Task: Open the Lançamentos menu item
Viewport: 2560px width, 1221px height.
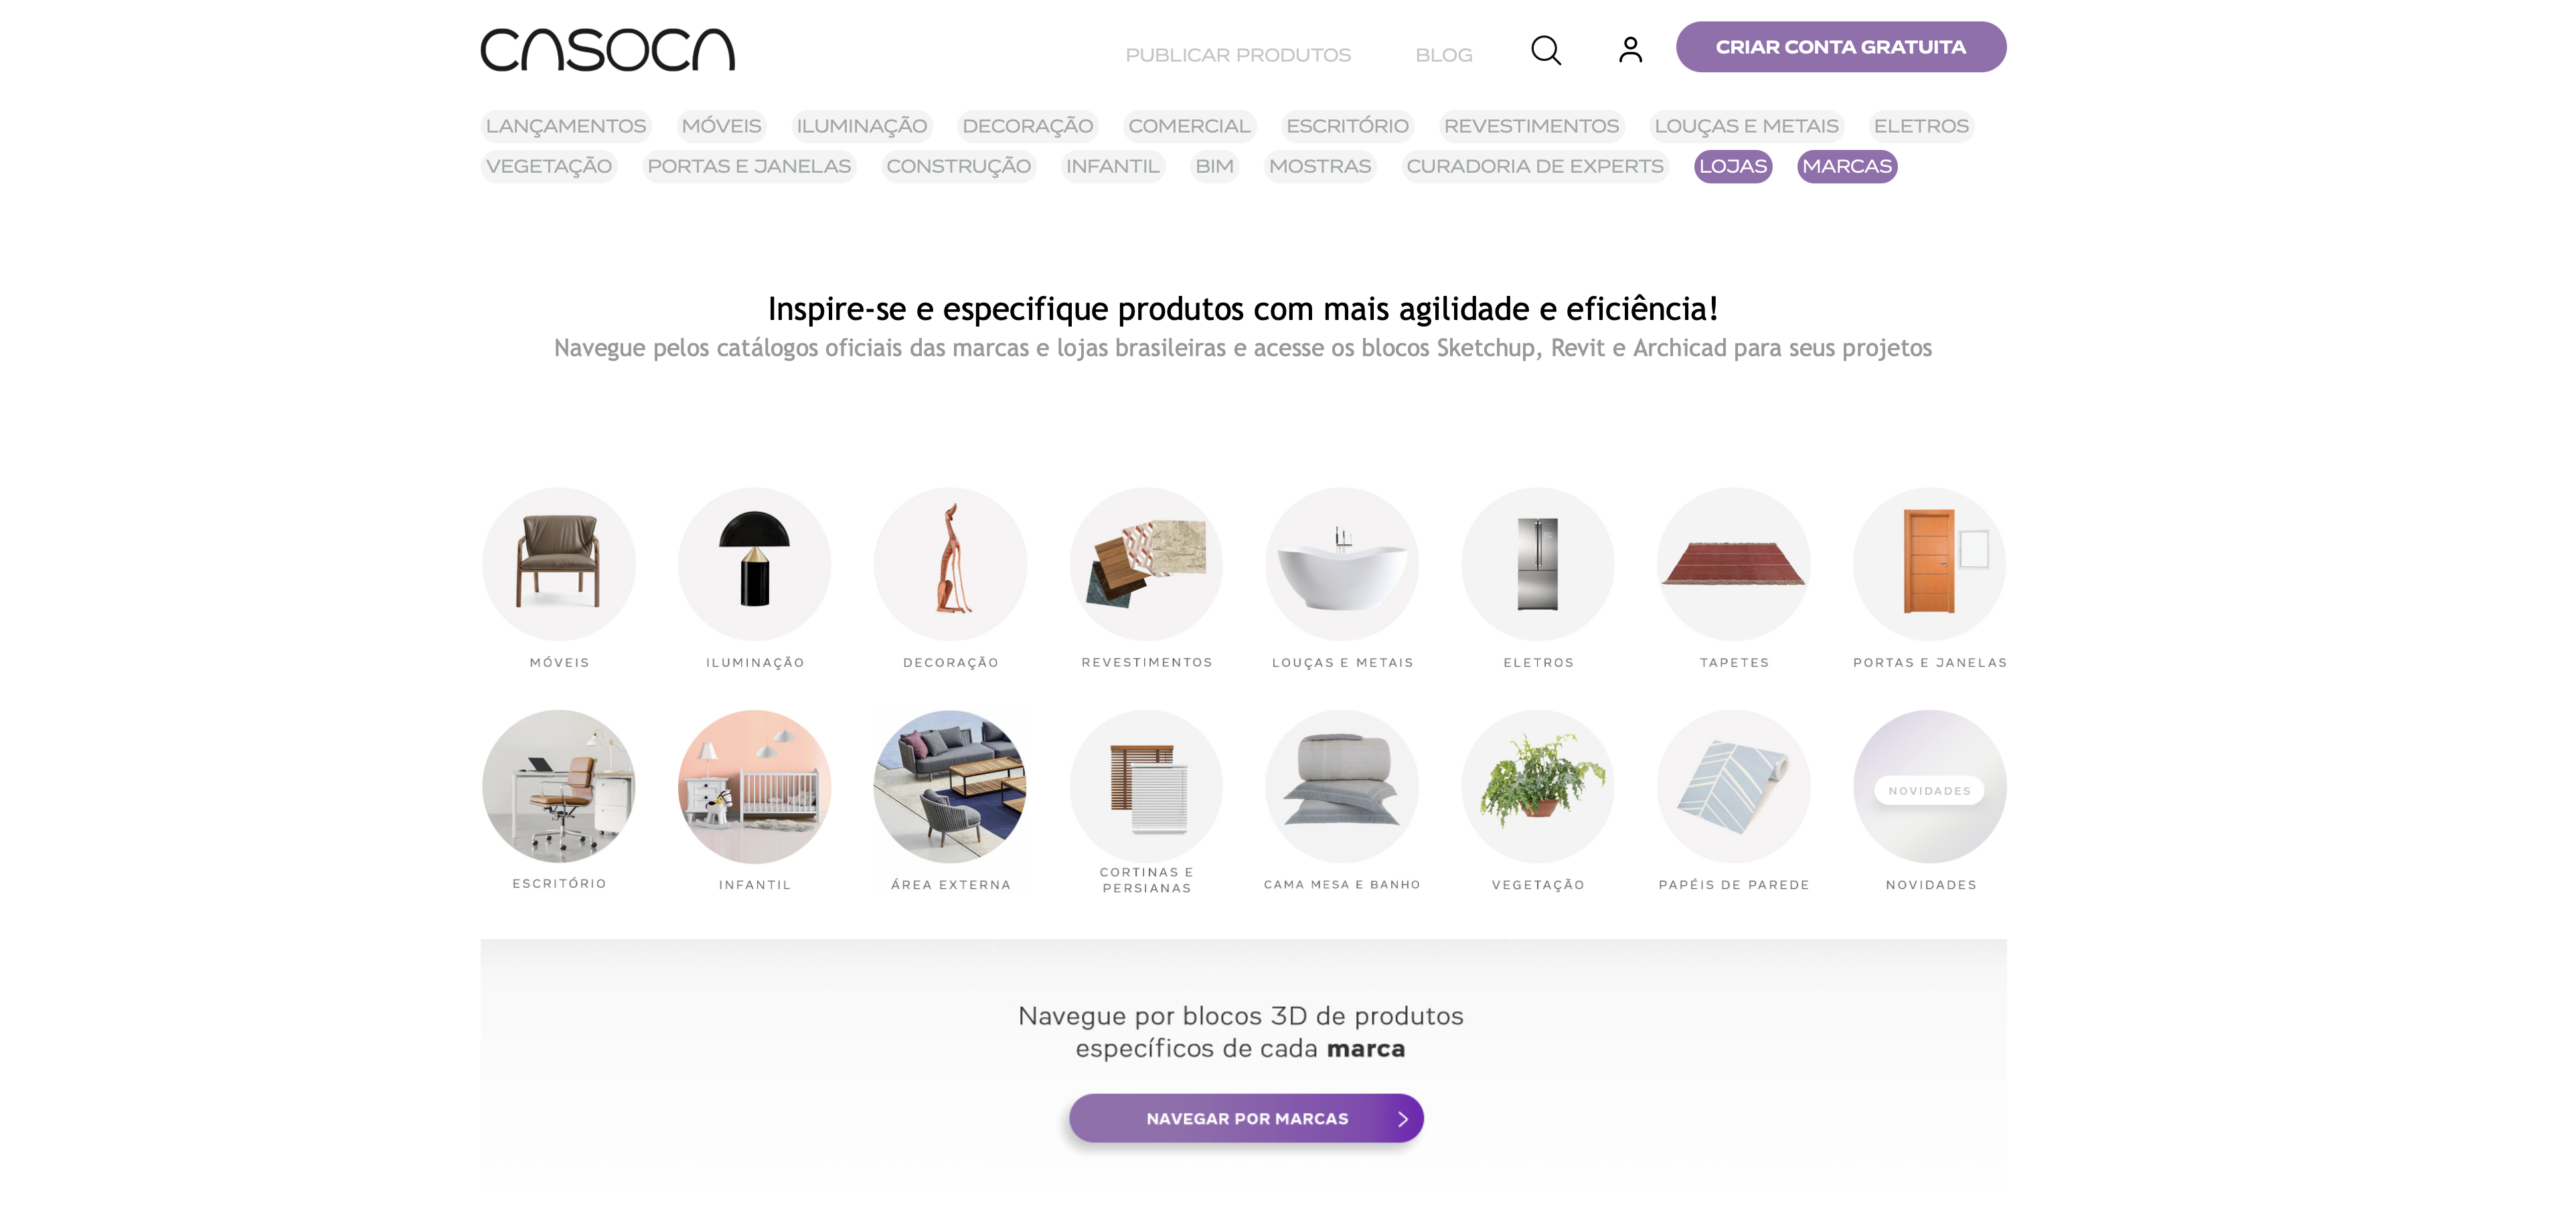Action: (x=566, y=126)
